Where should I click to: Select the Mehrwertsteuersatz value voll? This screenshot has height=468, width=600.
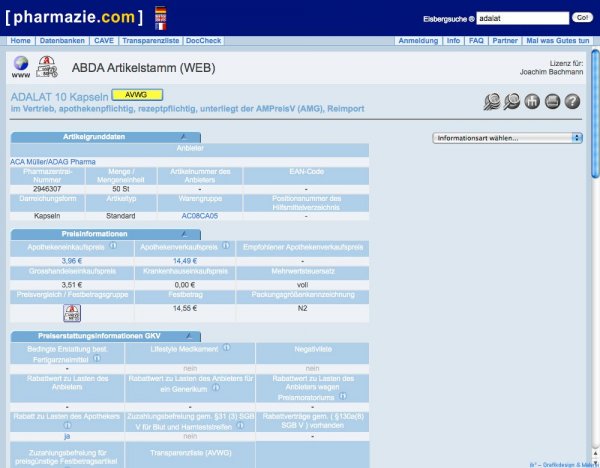click(x=302, y=285)
